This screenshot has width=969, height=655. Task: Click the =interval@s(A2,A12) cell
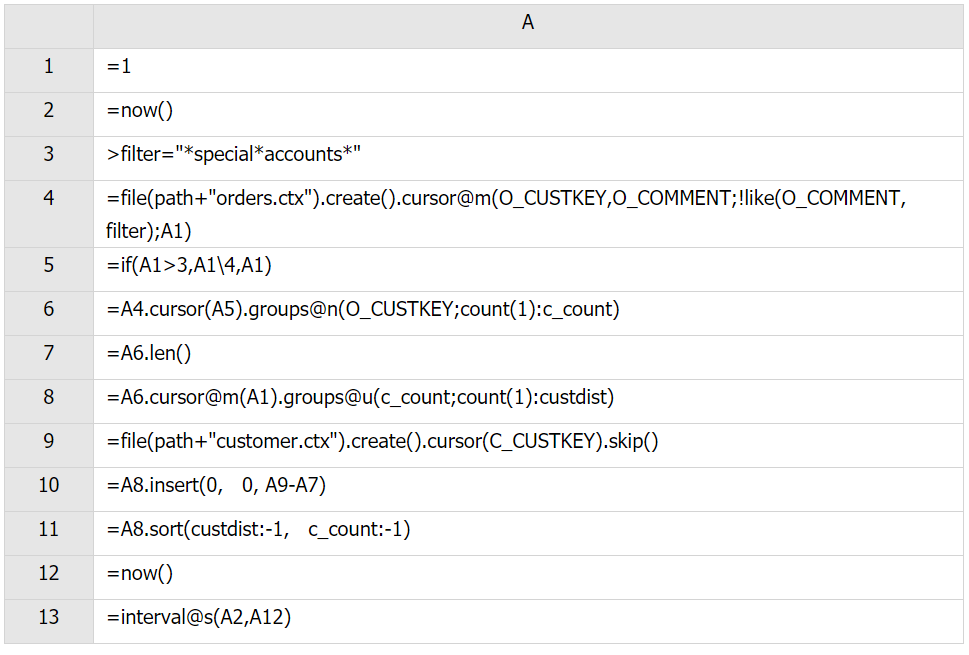(528, 617)
